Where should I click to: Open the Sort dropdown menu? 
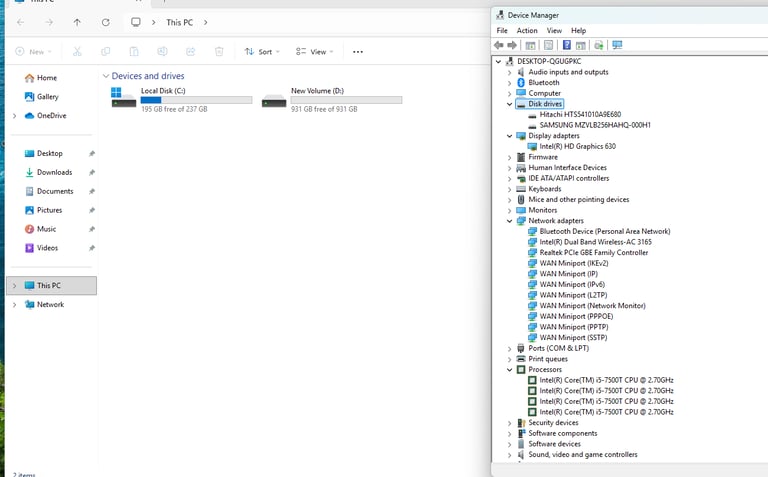point(263,52)
